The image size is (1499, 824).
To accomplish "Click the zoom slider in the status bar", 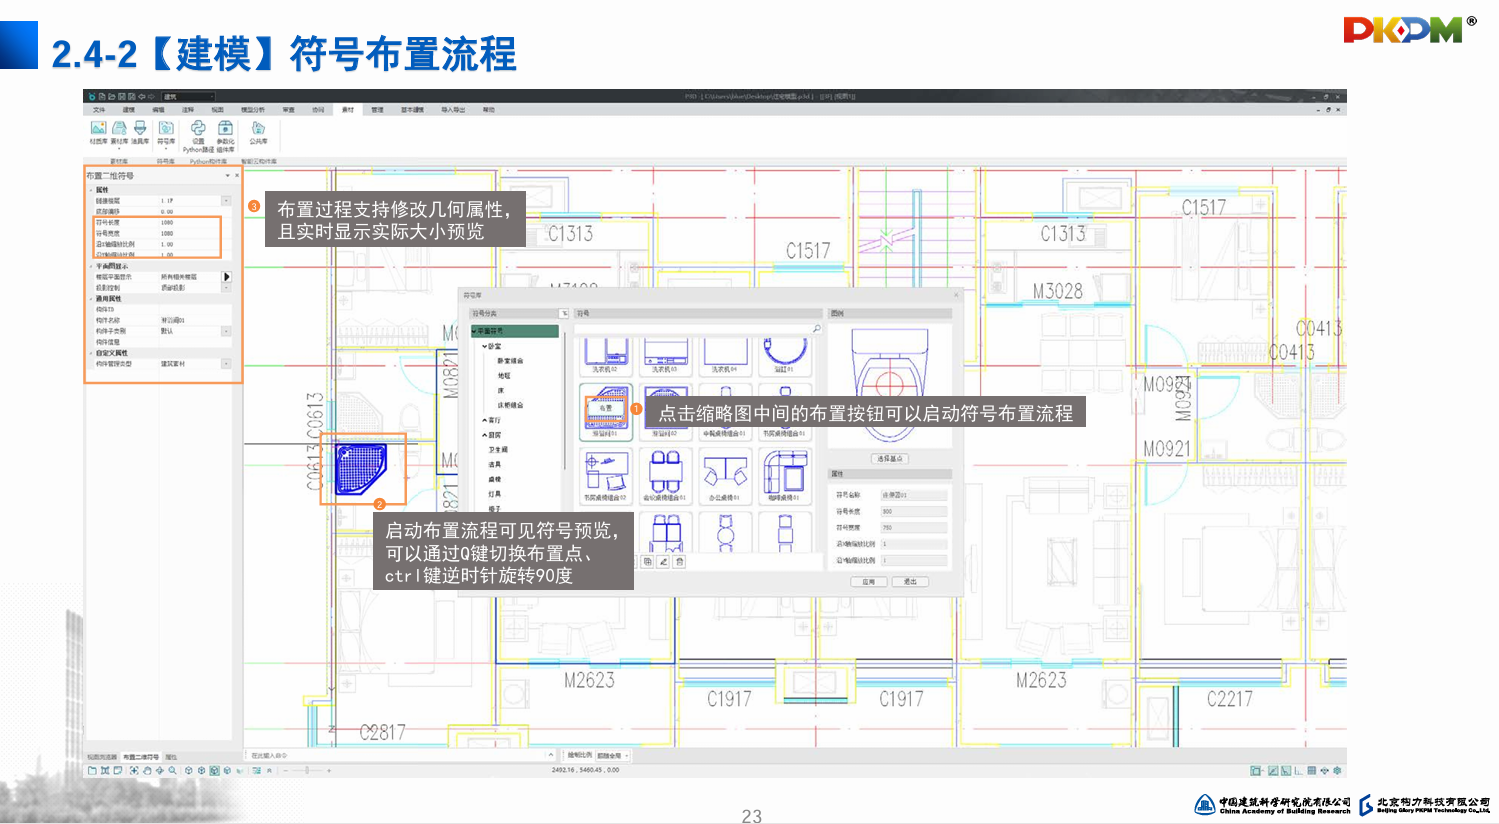I will pyautogui.click(x=307, y=771).
